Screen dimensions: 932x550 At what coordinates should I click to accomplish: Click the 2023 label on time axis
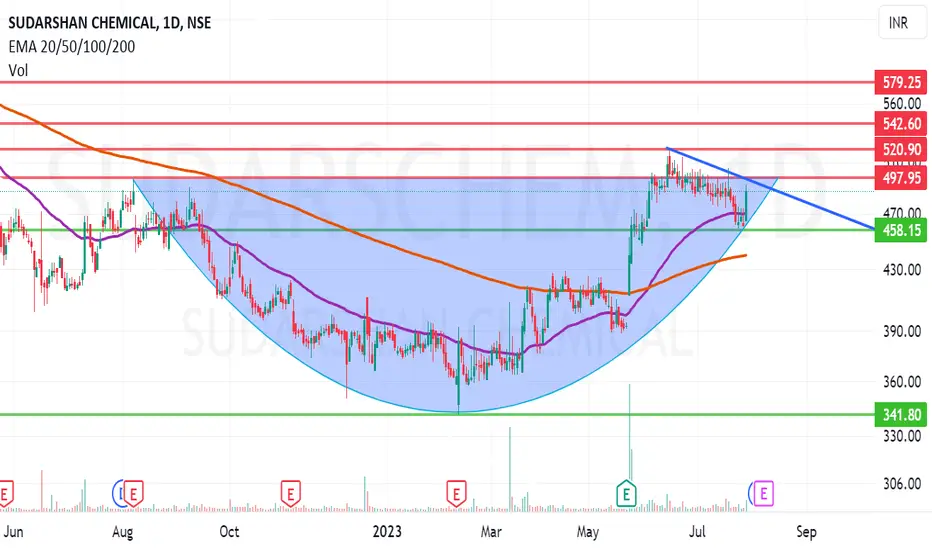387,531
